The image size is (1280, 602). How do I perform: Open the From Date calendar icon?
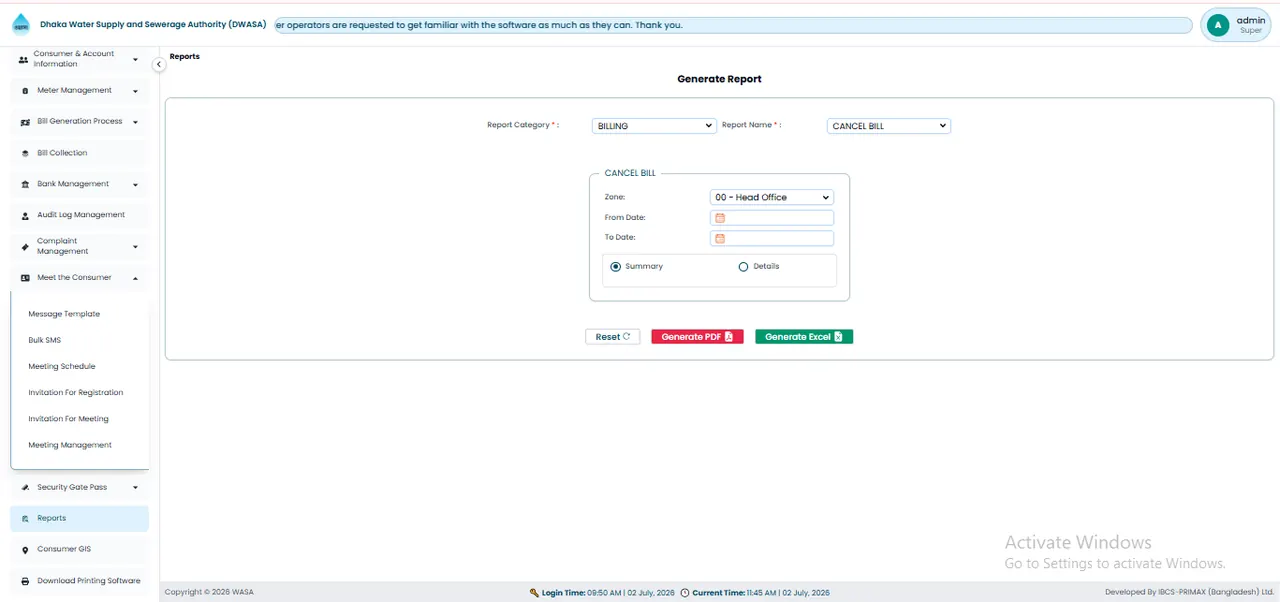720,218
